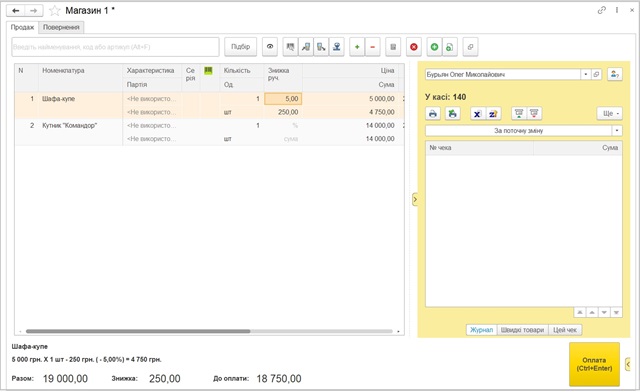Click the product name search input field
Image resolution: width=640 pixels, height=392 pixels.
coord(115,47)
